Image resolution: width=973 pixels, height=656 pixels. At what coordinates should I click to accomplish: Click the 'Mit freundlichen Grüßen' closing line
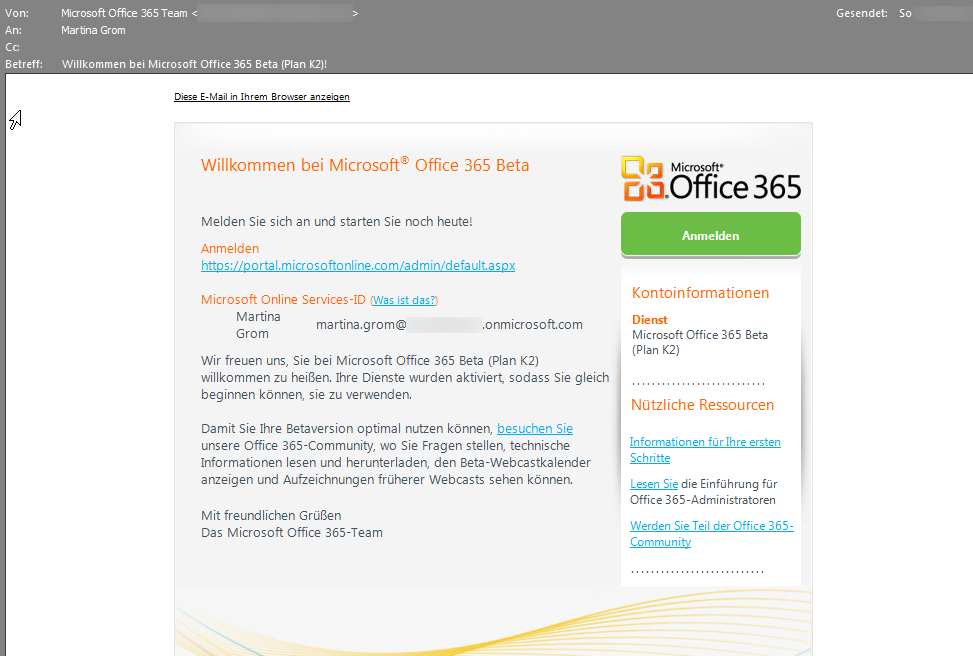(x=271, y=516)
